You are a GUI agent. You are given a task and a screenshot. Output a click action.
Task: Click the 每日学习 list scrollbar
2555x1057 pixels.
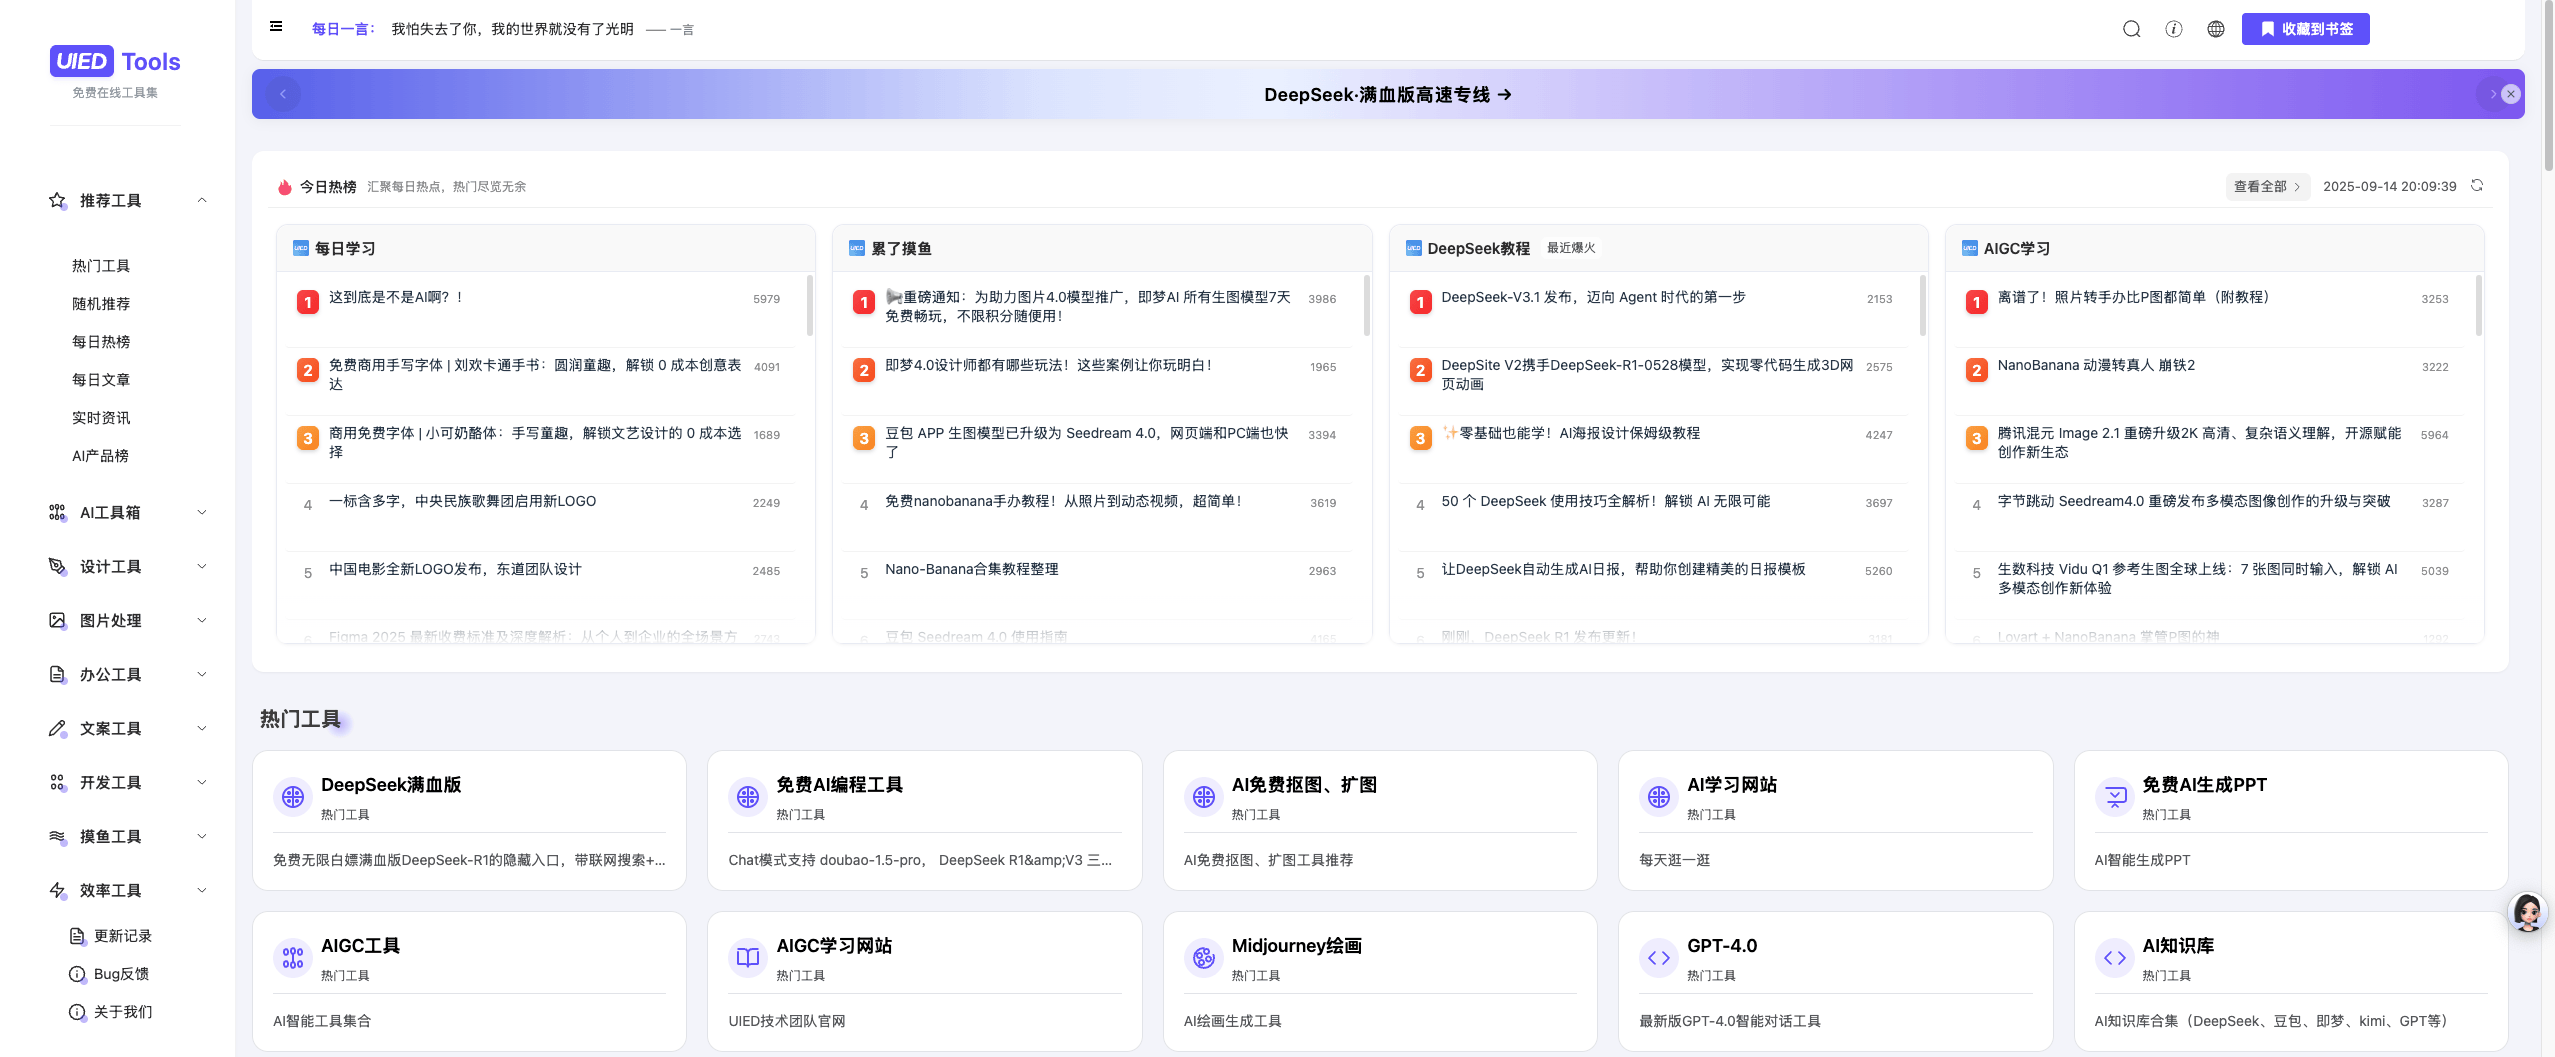(808, 306)
